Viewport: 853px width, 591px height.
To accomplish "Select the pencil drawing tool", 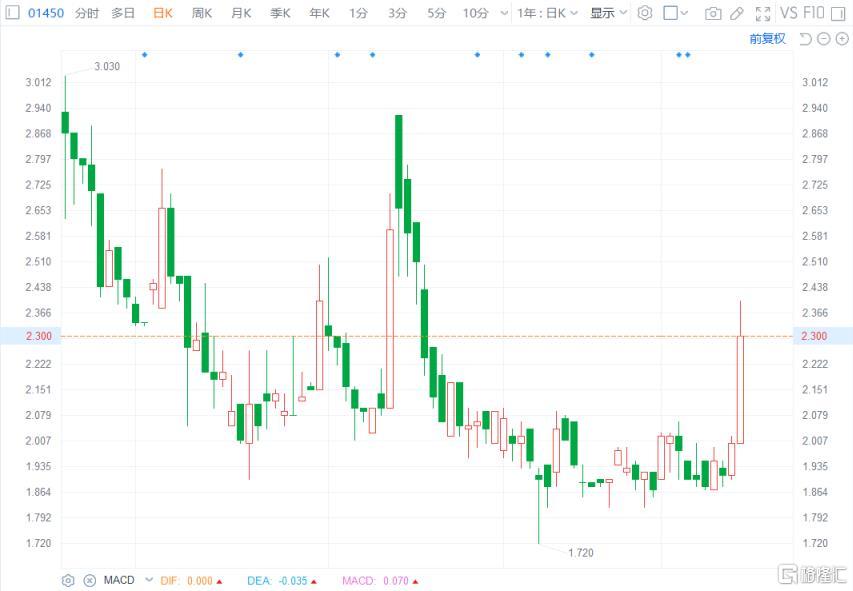I will click(x=737, y=13).
